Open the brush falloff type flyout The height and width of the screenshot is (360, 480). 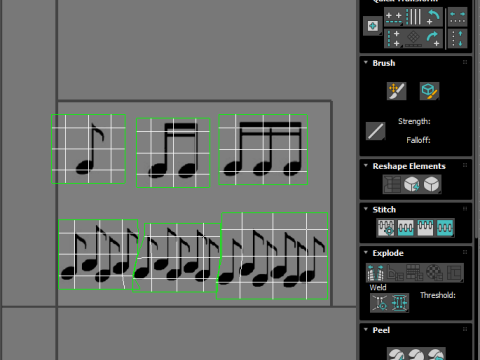pos(375,131)
